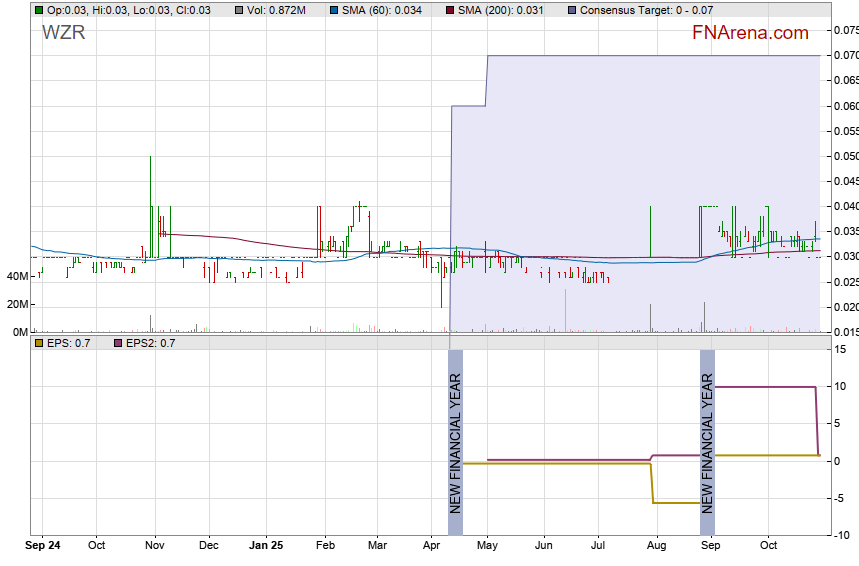
Task: Select the WZR ticker label
Action: (63, 33)
